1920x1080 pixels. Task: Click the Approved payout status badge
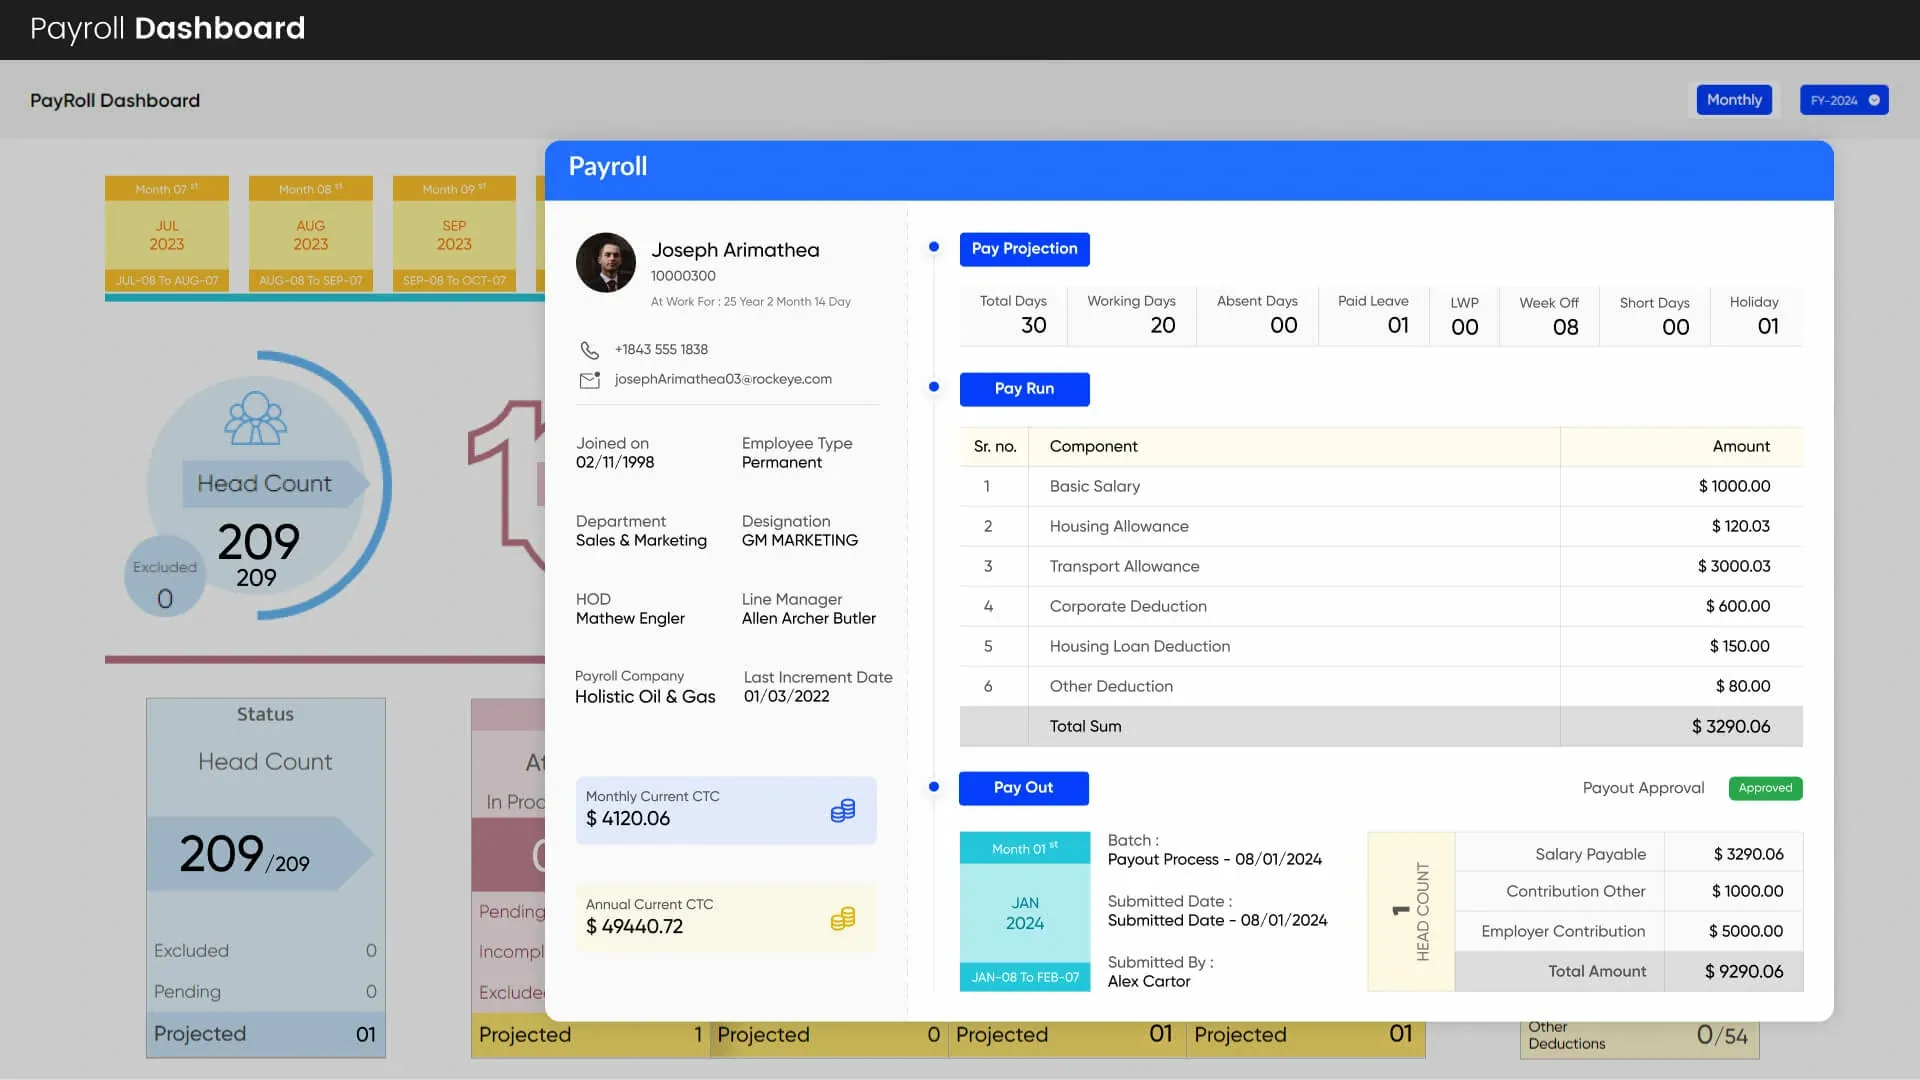pos(1765,788)
